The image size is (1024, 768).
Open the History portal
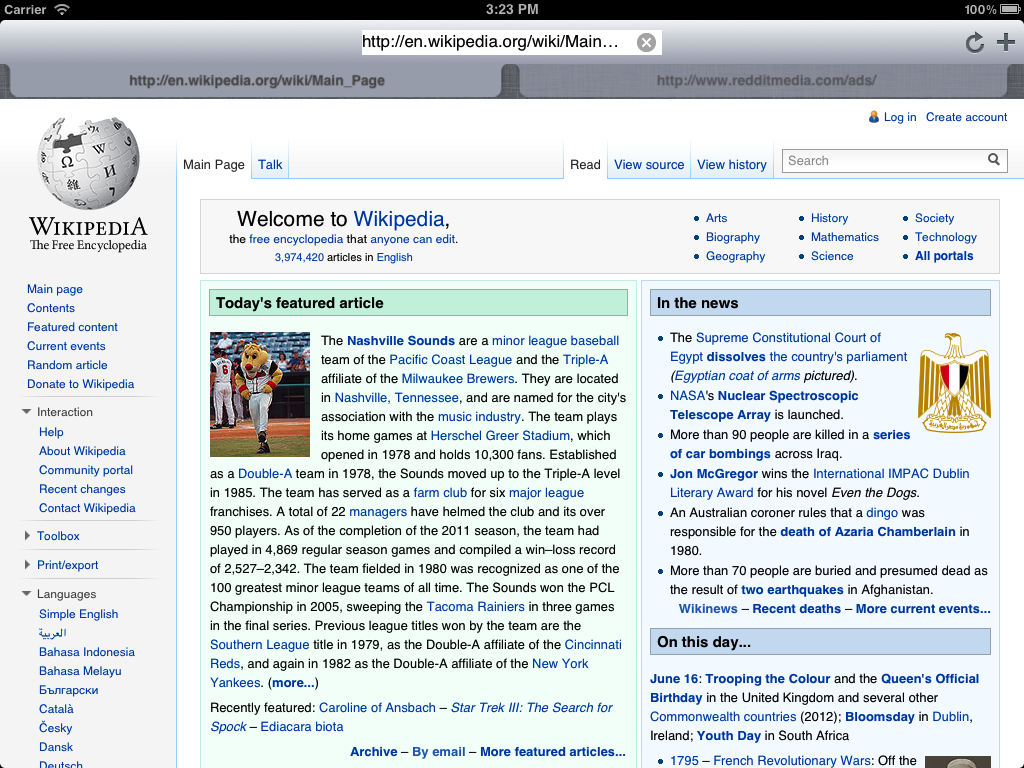[829, 218]
